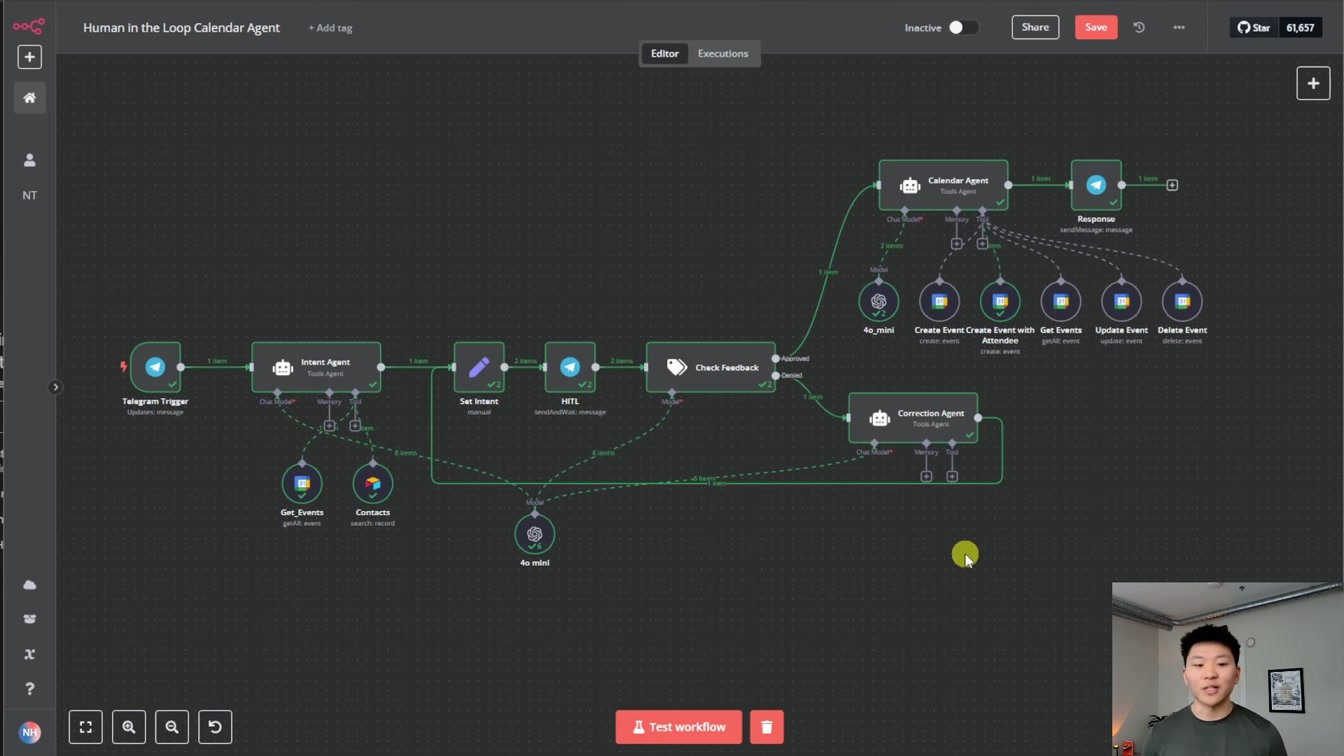This screenshot has width=1344, height=756.
Task: Open the NT project in sidebar
Action: tap(29, 195)
